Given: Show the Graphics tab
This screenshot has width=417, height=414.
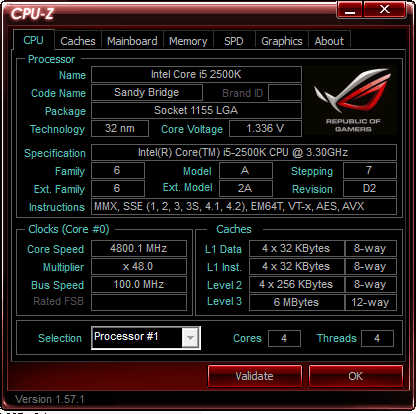Looking at the screenshot, I should pyautogui.click(x=282, y=41).
